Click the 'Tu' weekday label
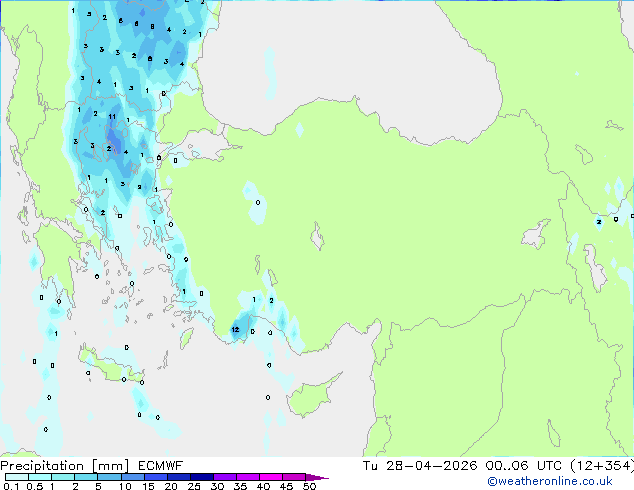634x490 pixels. (x=370, y=466)
